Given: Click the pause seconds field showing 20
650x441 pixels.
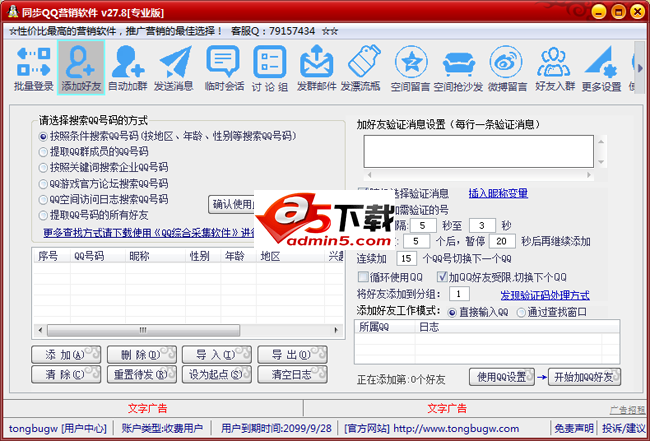Looking at the screenshot, I should click(502, 241).
